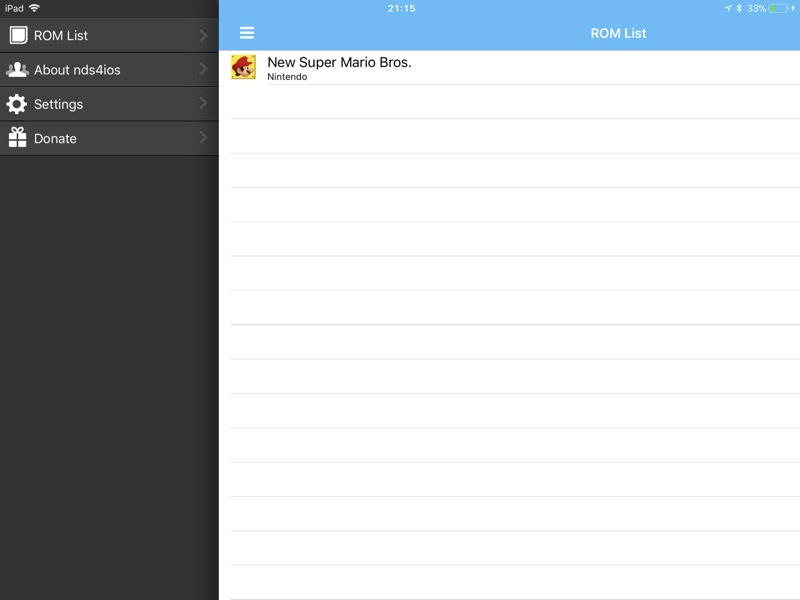Tap the battery indicator icon

click(778, 8)
